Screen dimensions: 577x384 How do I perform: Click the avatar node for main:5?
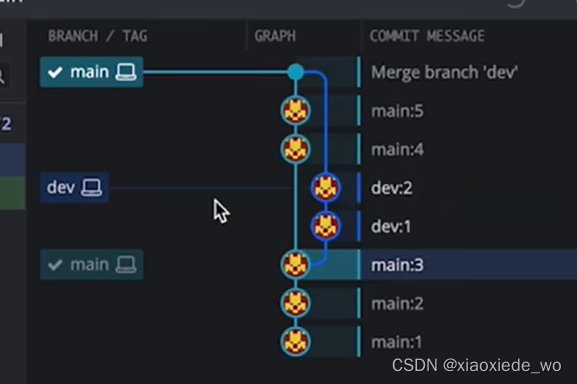click(x=295, y=110)
